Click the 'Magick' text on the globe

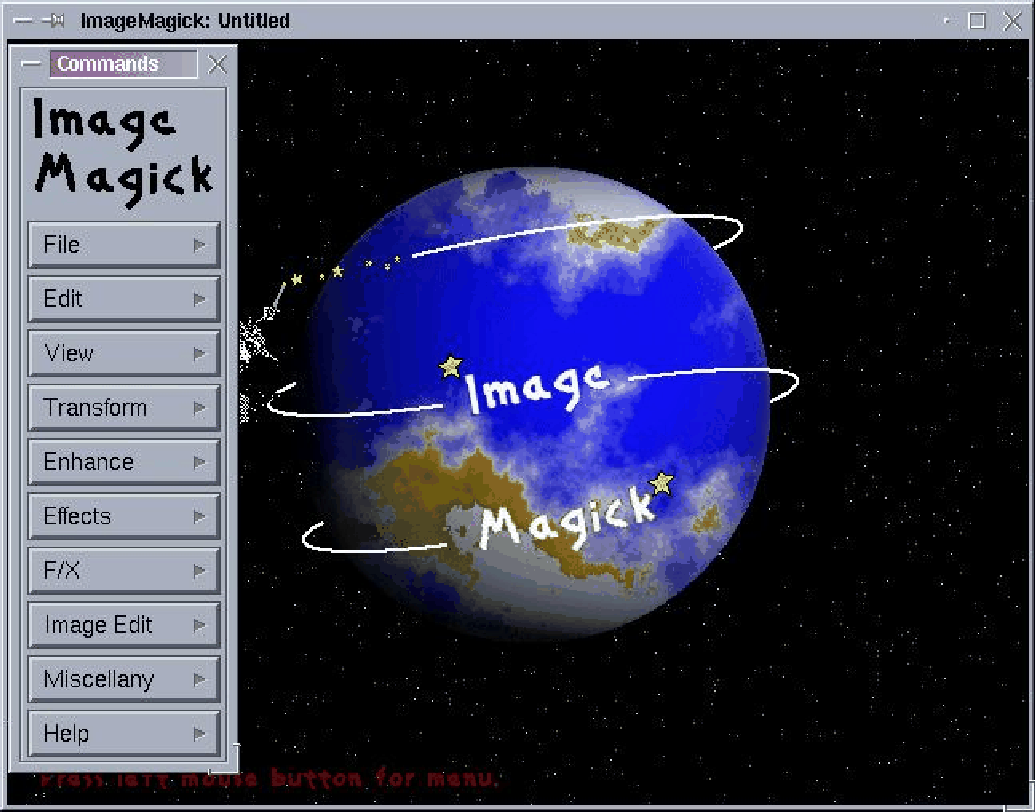(x=566, y=519)
